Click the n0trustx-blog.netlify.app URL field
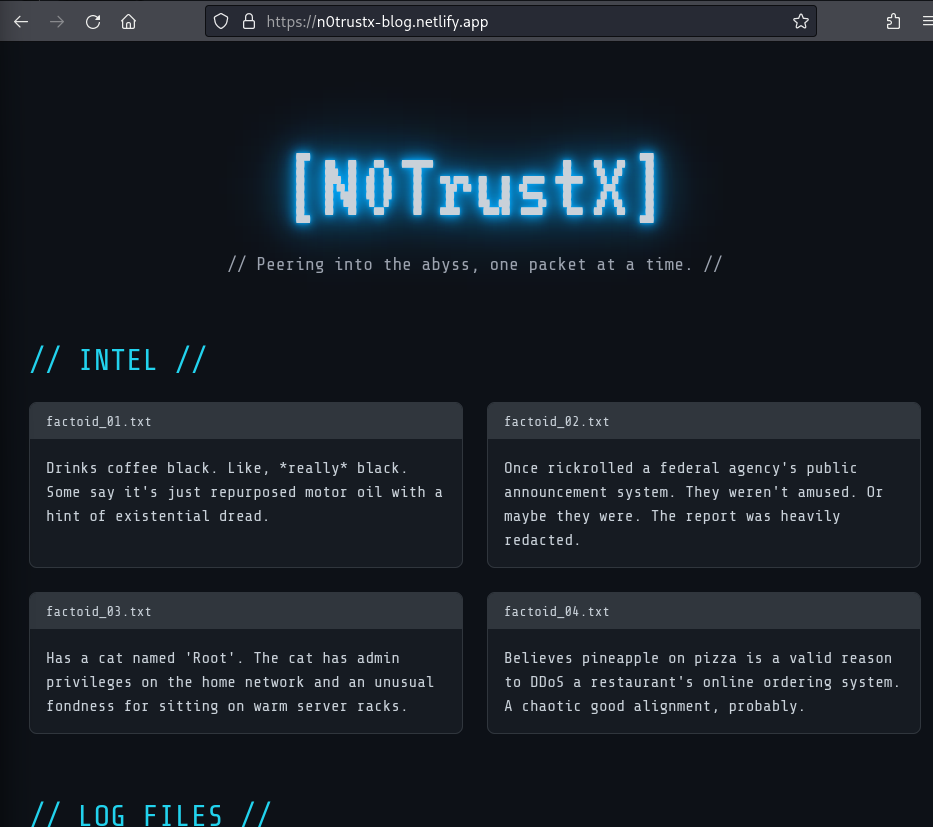This screenshot has height=827, width=933. point(511,21)
